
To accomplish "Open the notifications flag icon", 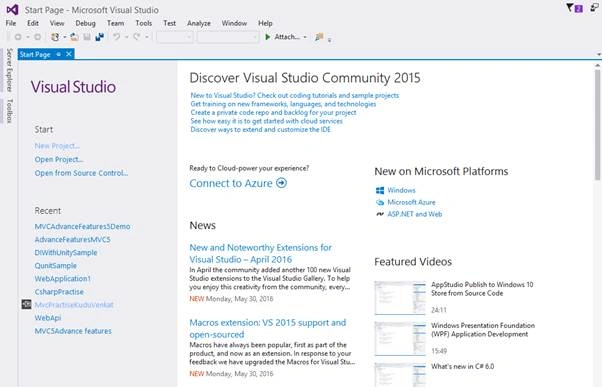I will tap(574, 8).
